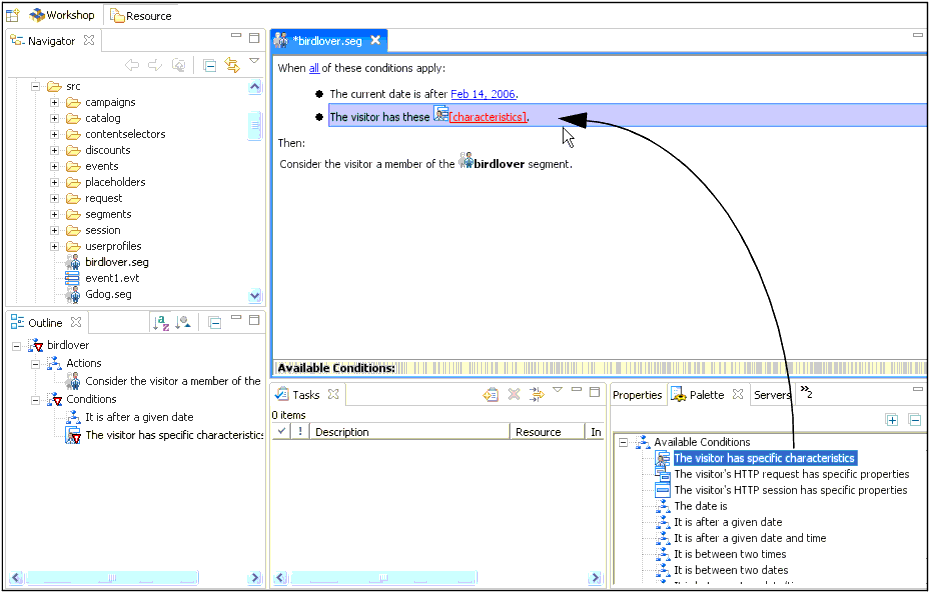
Task: Click the [characteristics] link
Action: tap(488, 117)
